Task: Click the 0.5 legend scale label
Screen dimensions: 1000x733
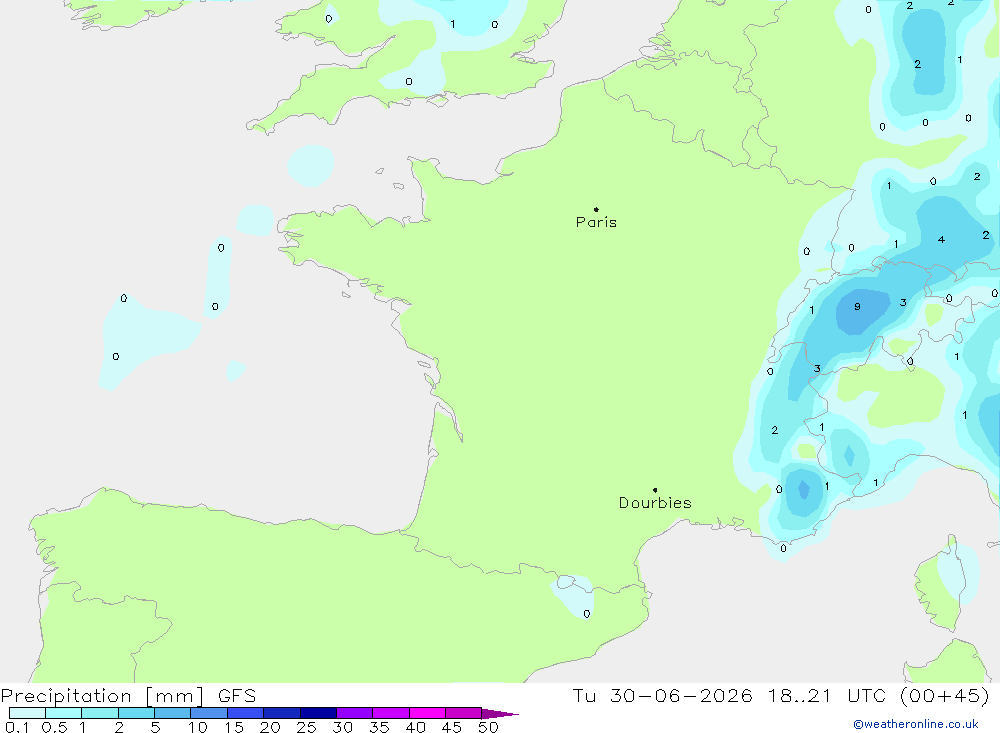Action: pyautogui.click(x=54, y=727)
